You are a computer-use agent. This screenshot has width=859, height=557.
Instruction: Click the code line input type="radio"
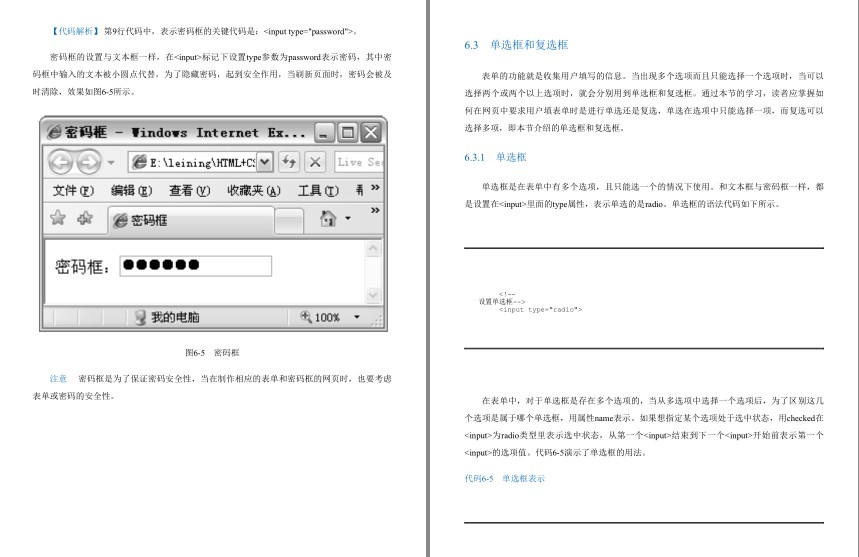point(540,309)
